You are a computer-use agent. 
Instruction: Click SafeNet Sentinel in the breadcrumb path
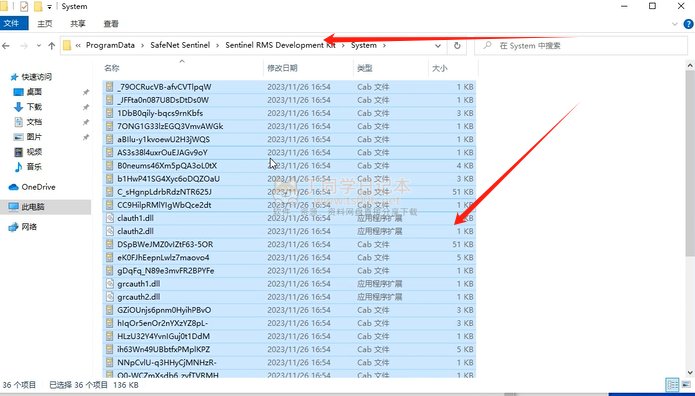tap(180, 45)
